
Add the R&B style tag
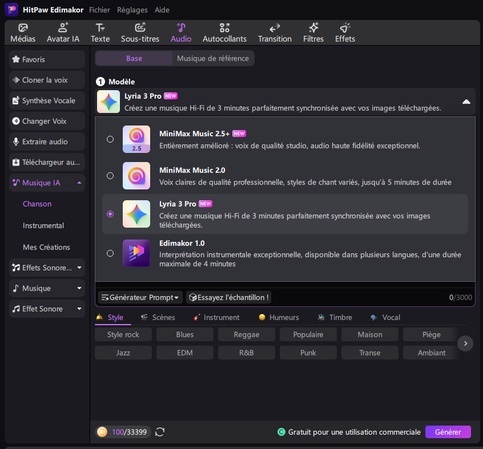(247, 353)
